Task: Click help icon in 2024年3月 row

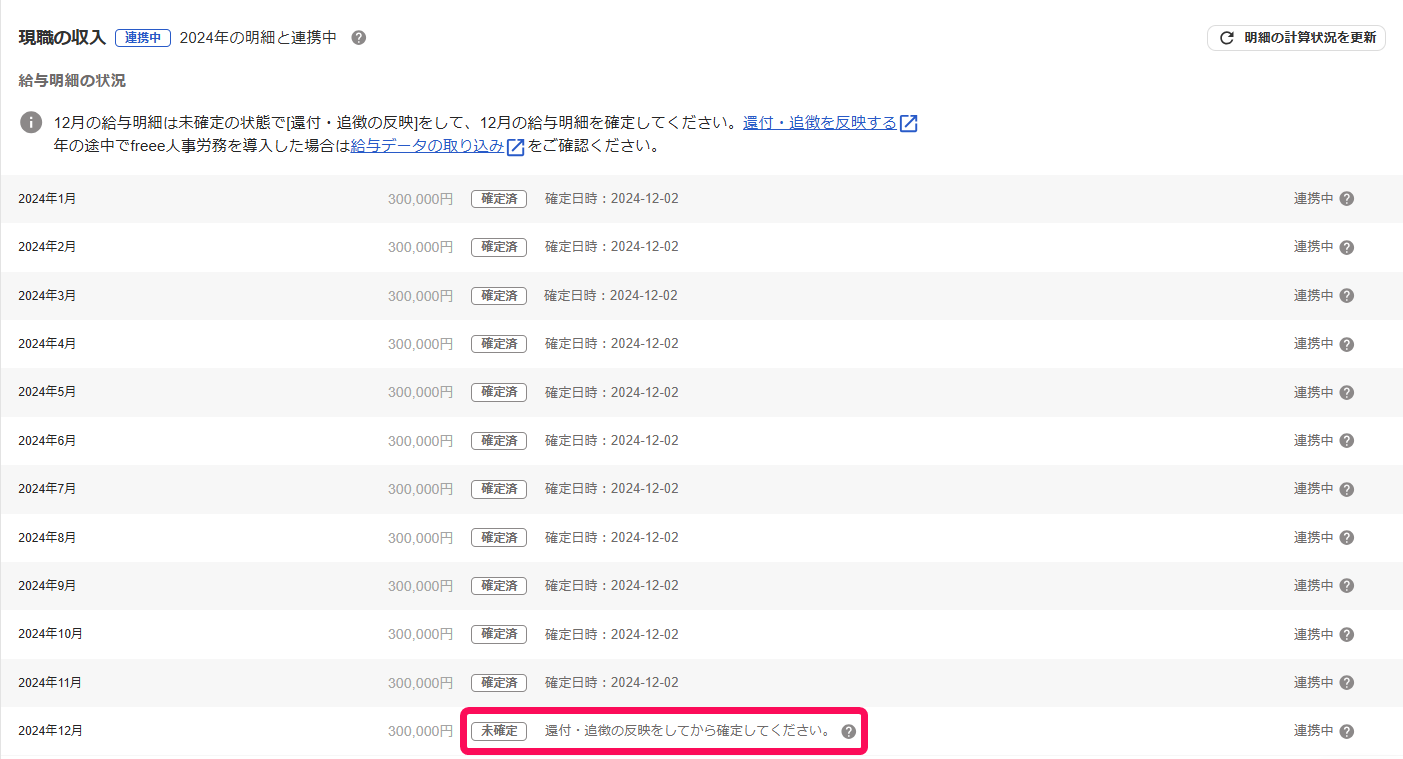Action: (x=1347, y=296)
